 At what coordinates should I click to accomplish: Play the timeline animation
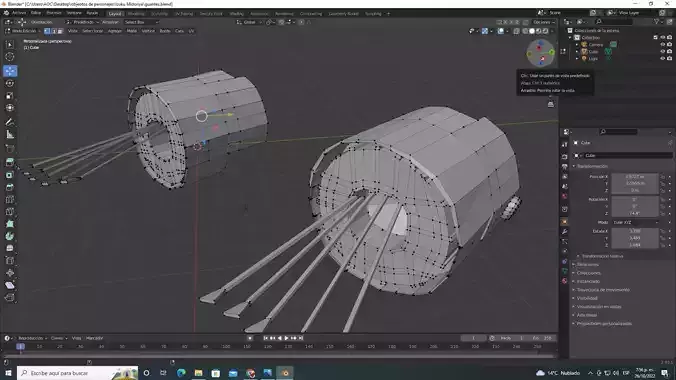(x=286, y=338)
